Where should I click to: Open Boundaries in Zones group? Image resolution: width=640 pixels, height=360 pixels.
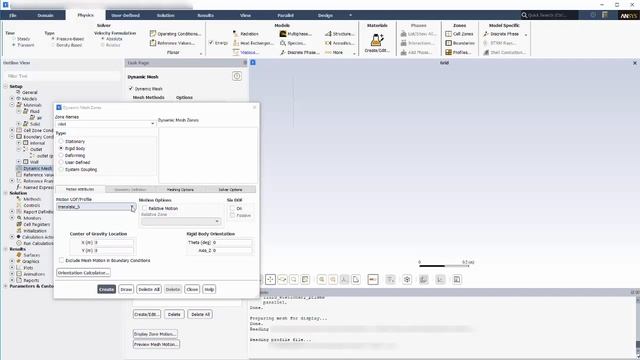(460, 43)
